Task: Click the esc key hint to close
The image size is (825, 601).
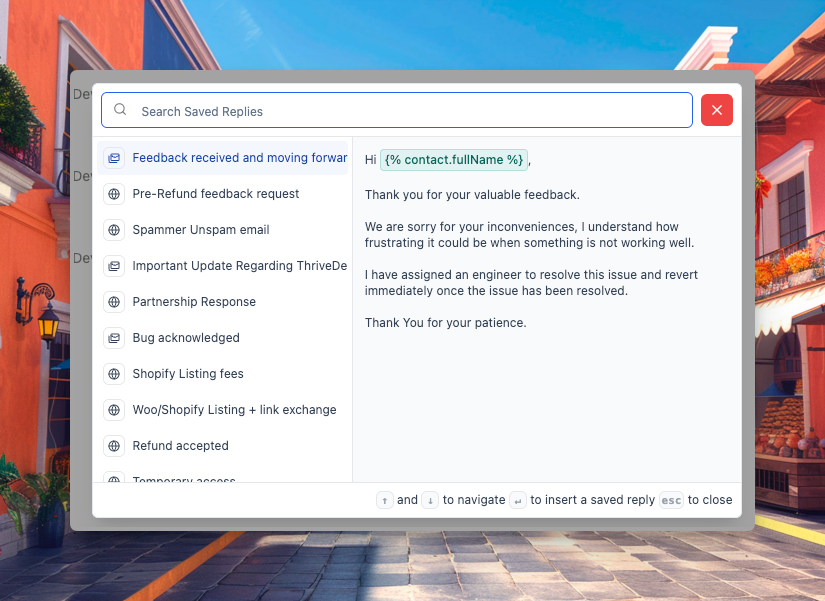Action: 671,500
